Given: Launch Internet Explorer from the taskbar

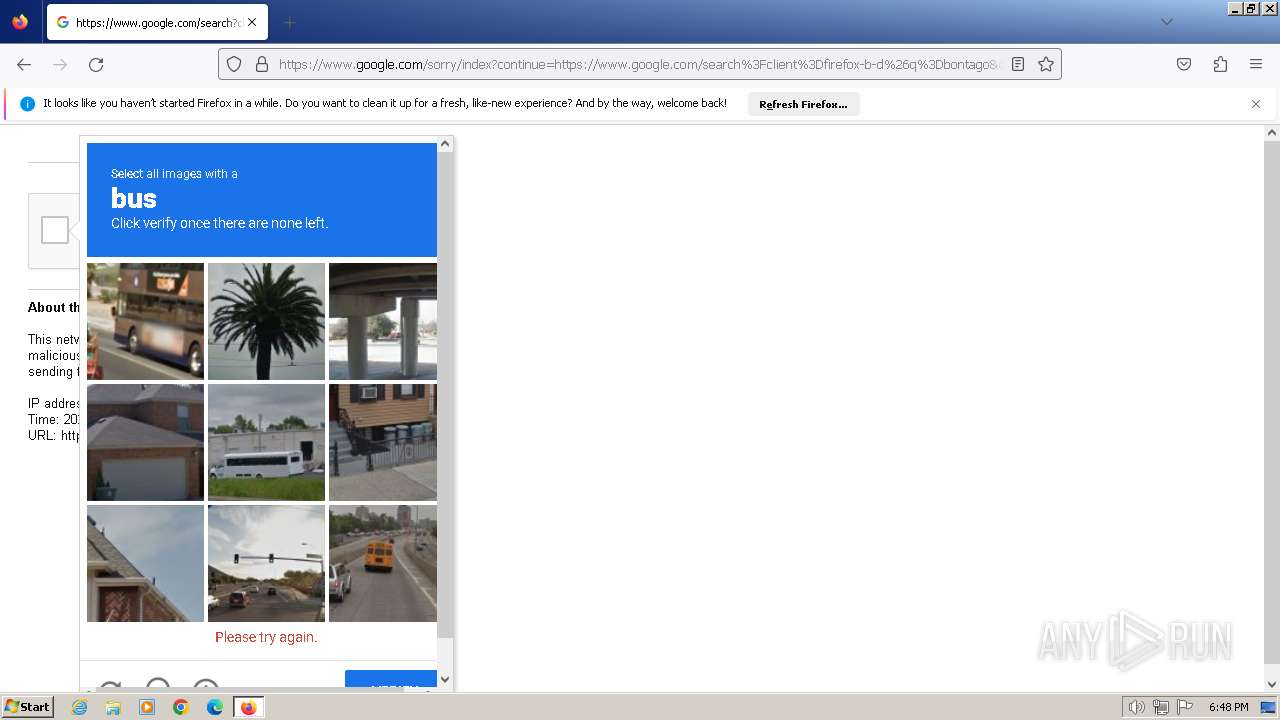Looking at the screenshot, I should coord(79,707).
